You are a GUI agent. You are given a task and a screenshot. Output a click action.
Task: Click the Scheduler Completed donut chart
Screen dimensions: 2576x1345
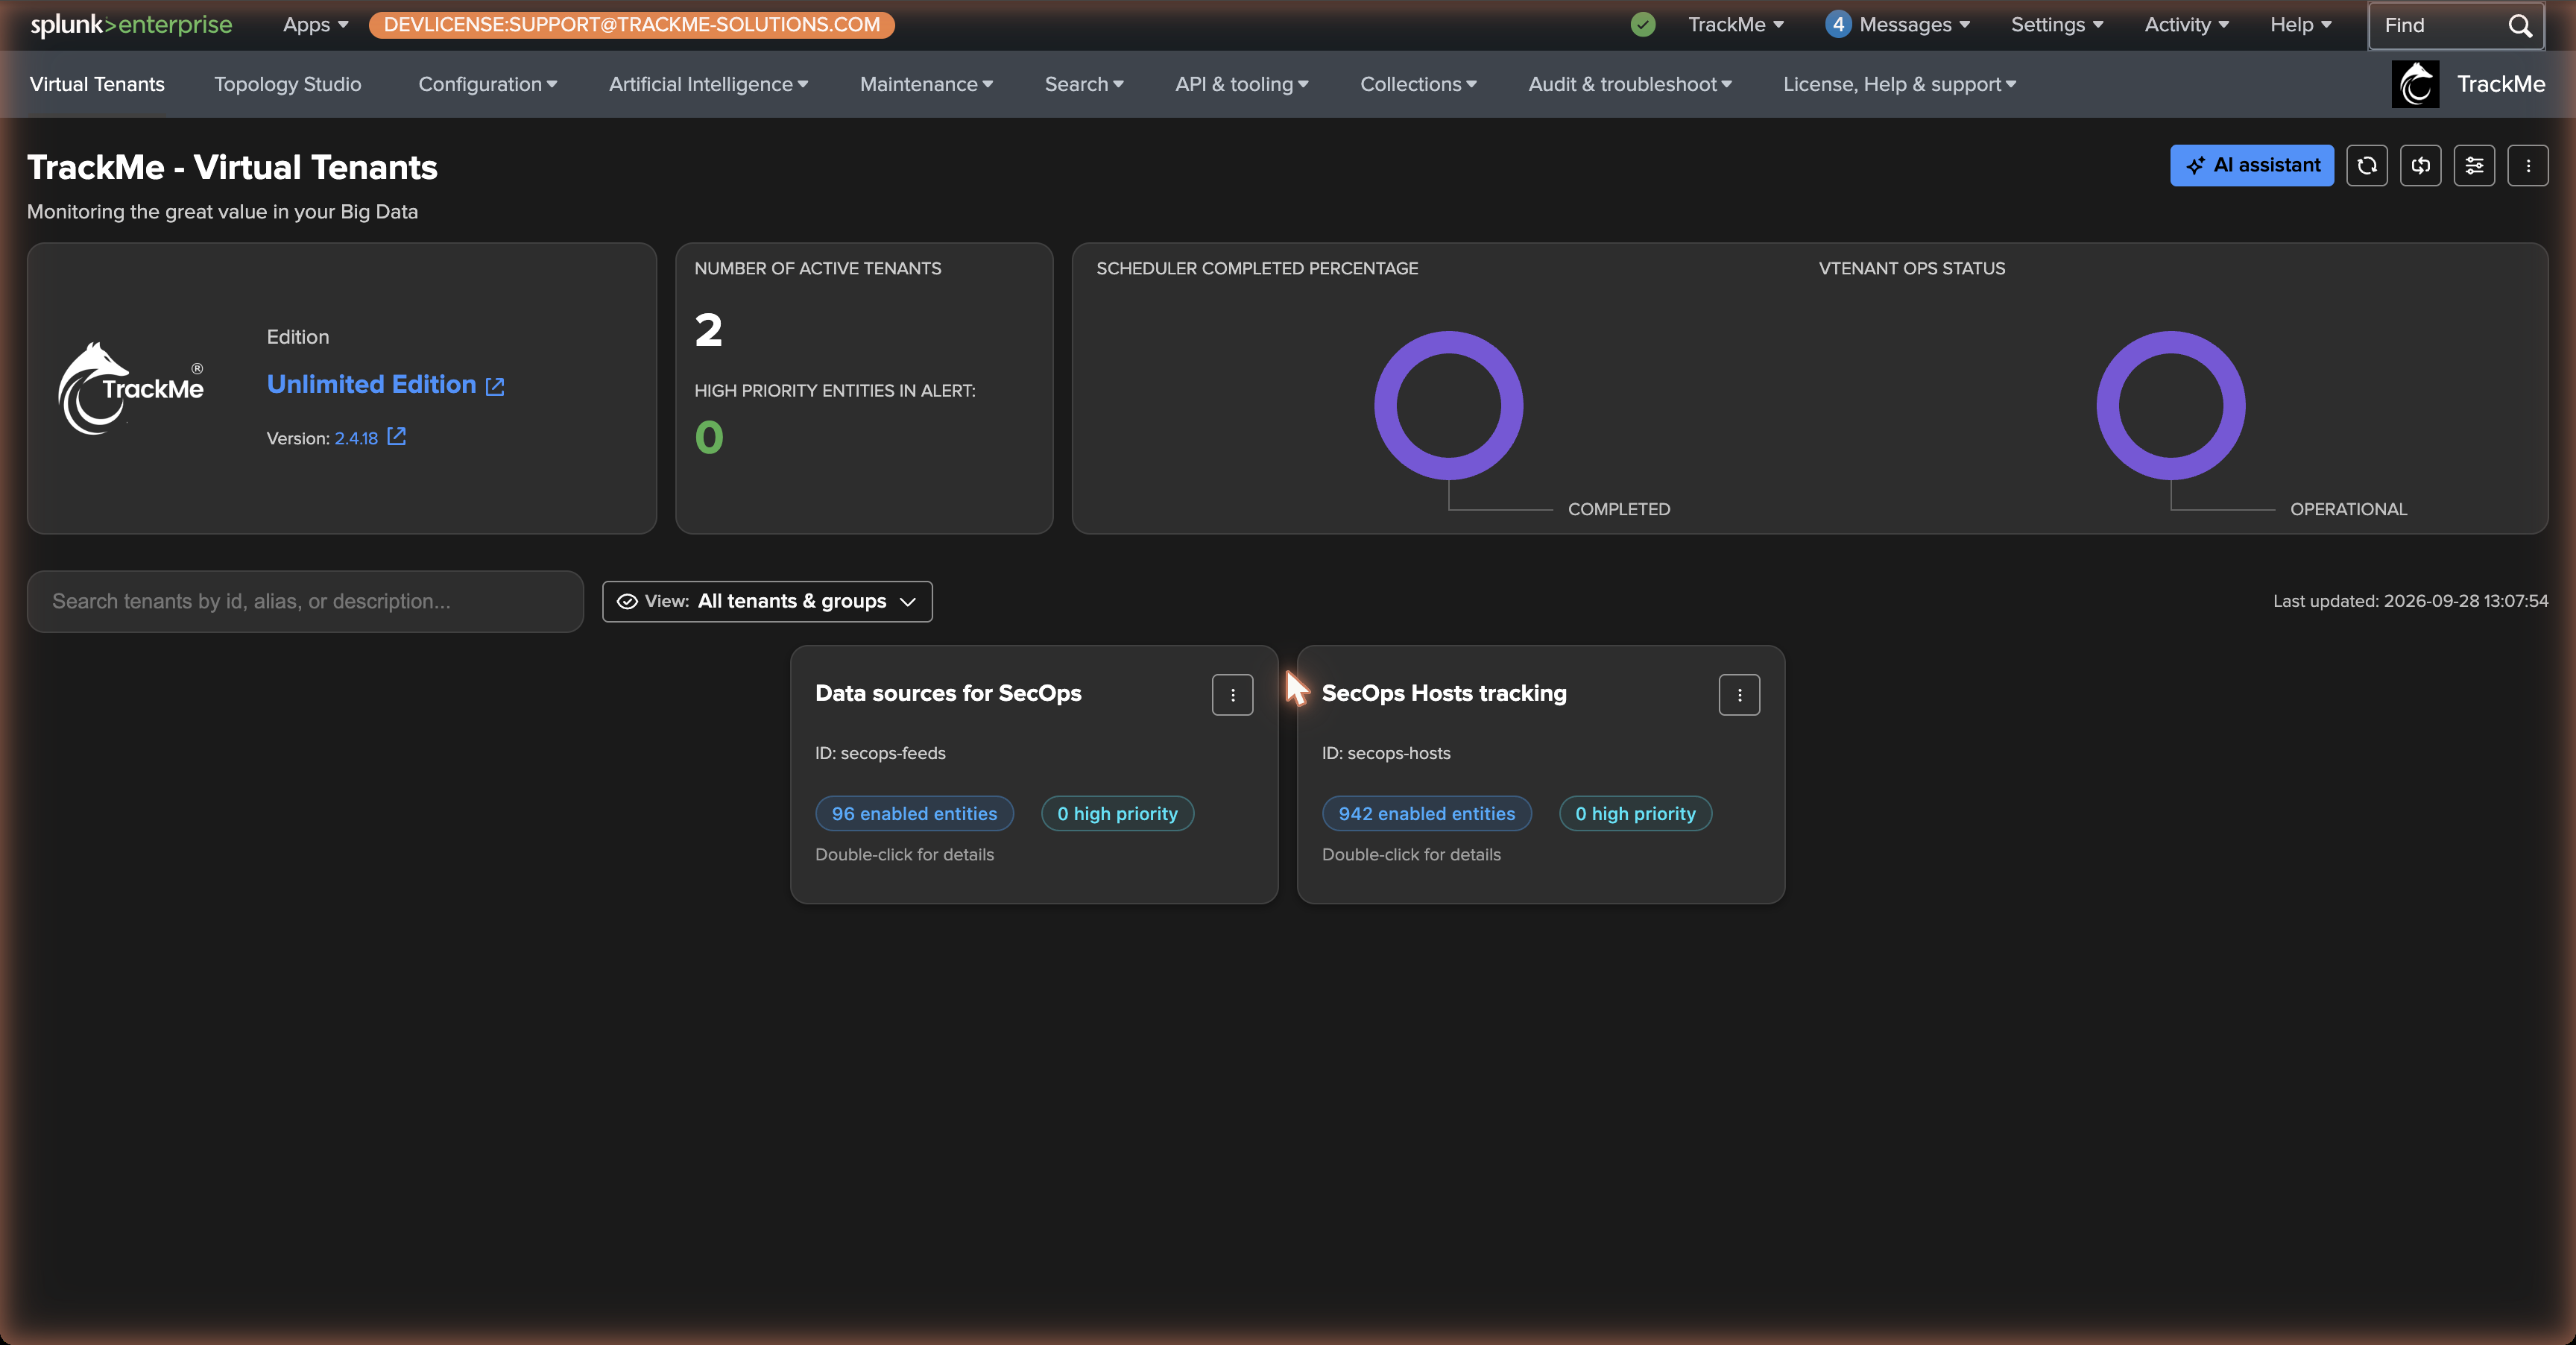pos(1448,406)
